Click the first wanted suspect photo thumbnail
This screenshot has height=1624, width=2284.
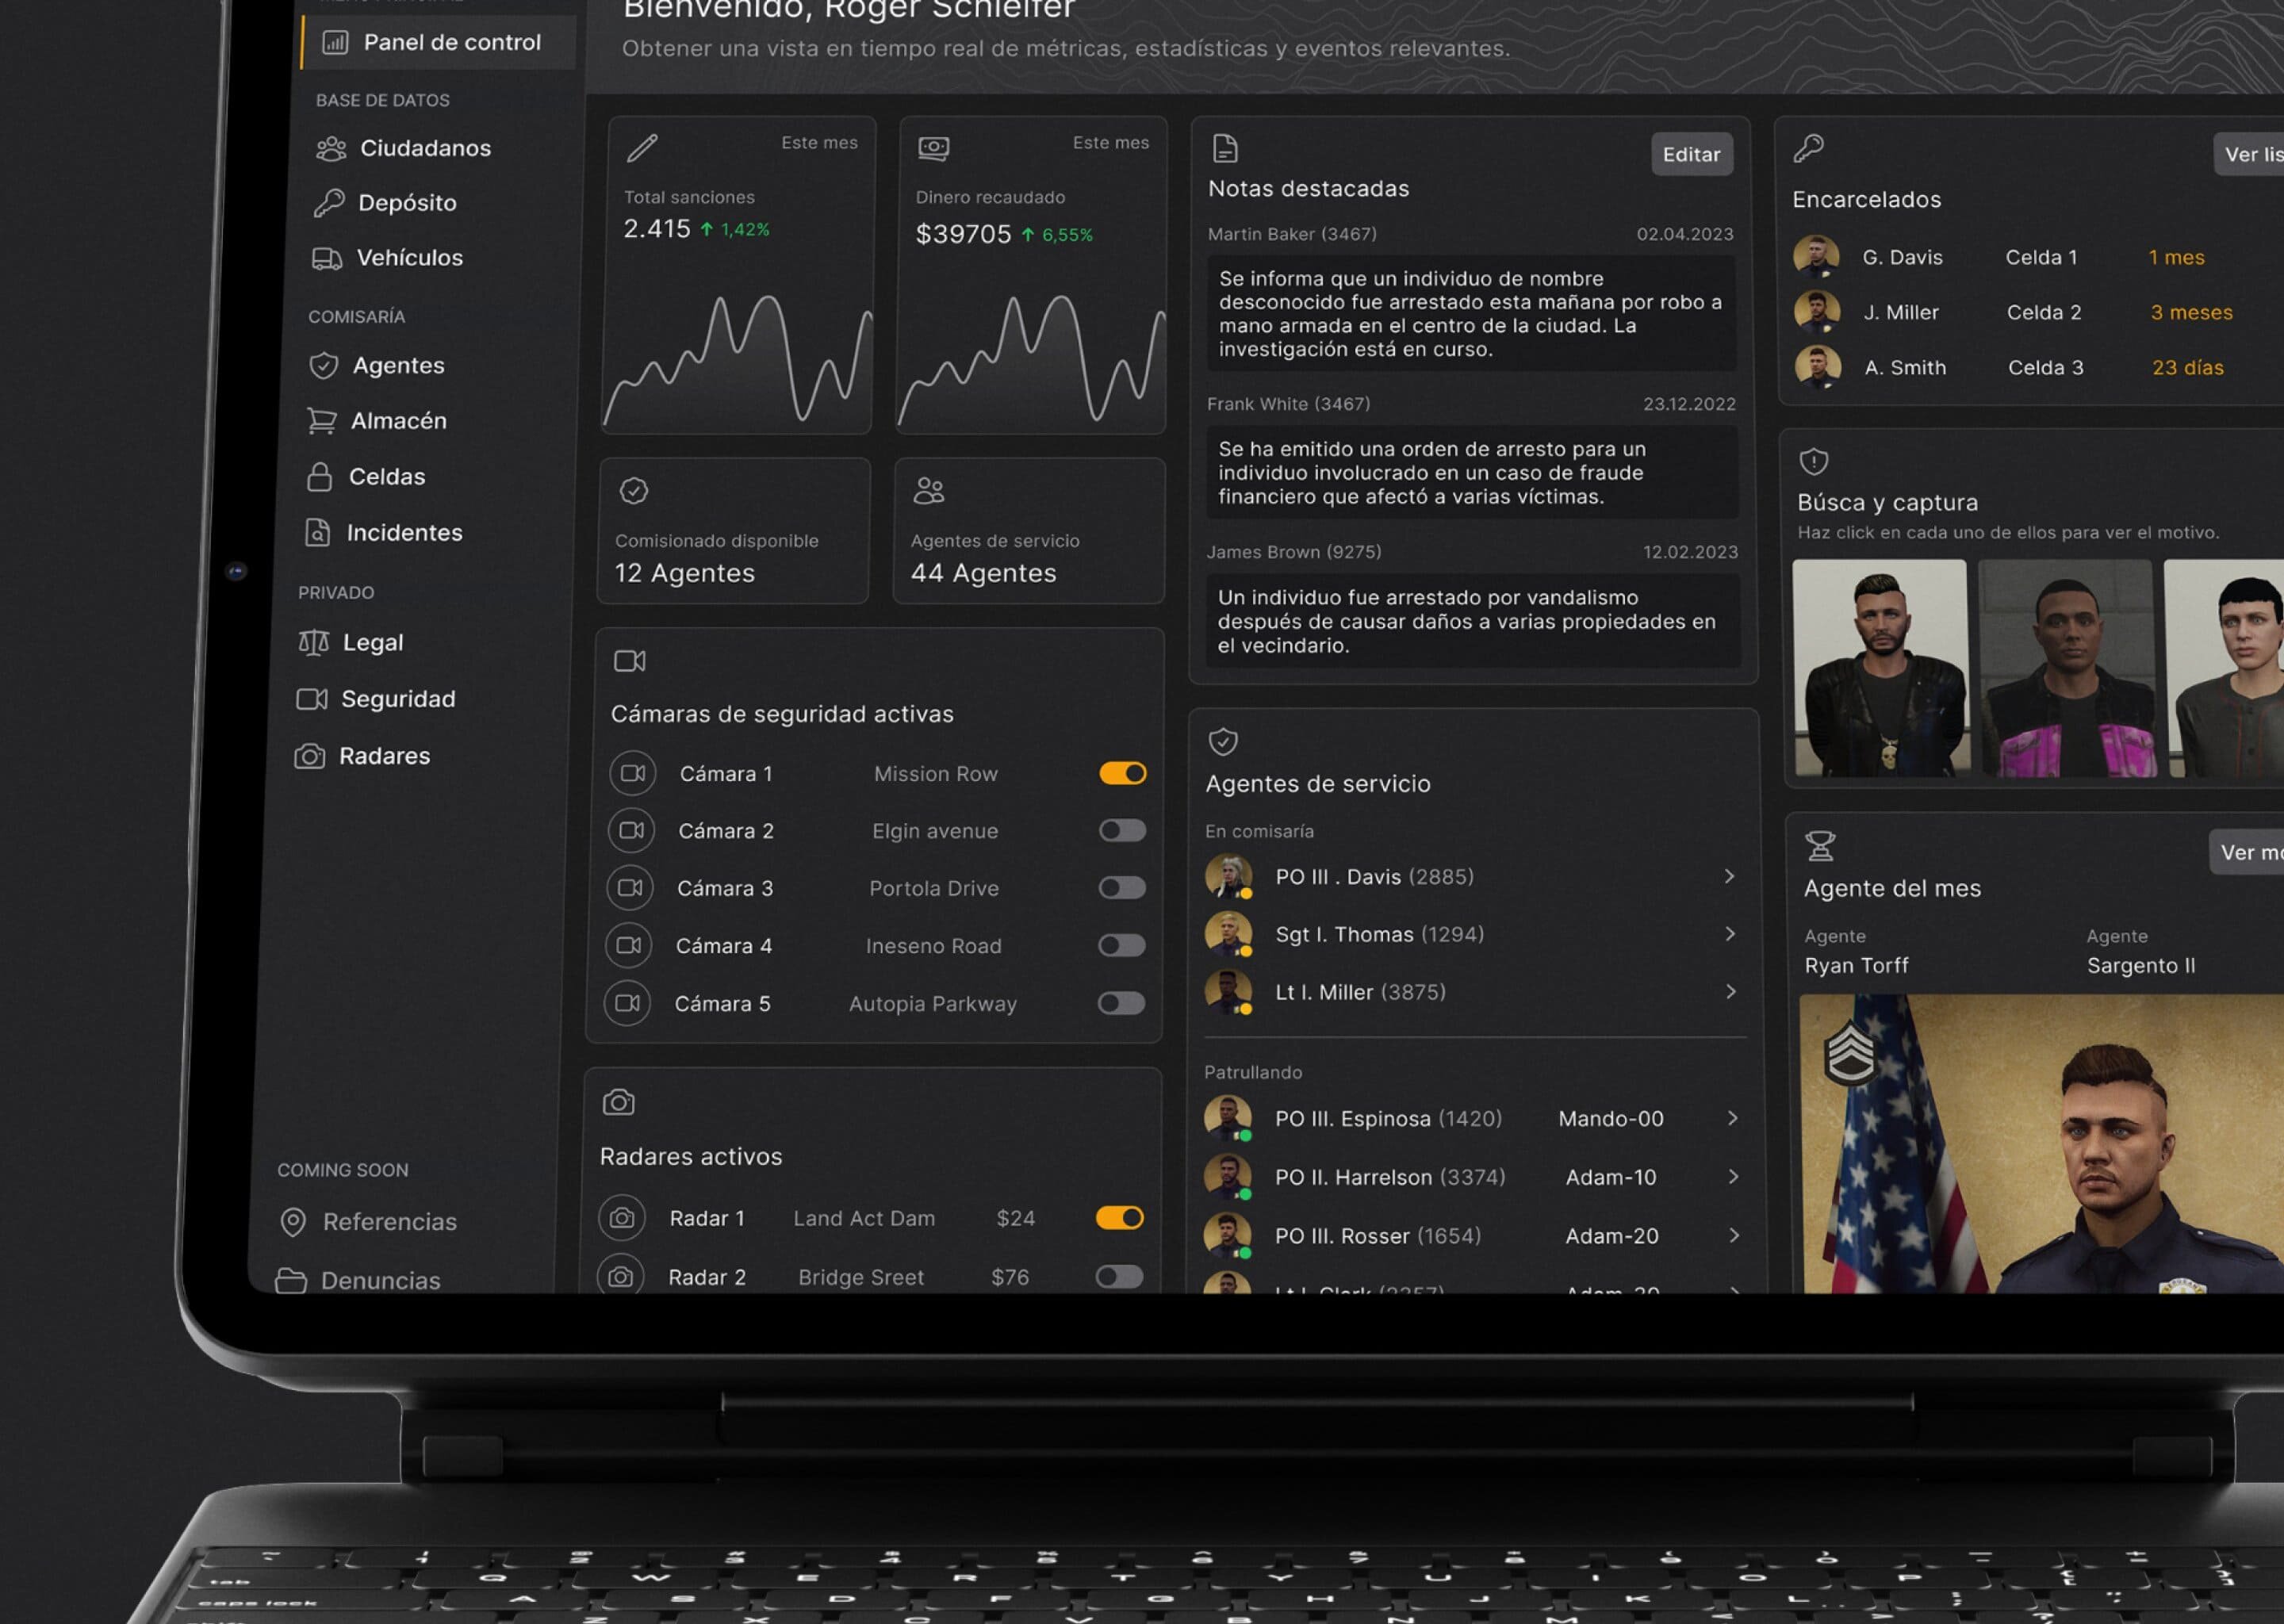point(1879,668)
